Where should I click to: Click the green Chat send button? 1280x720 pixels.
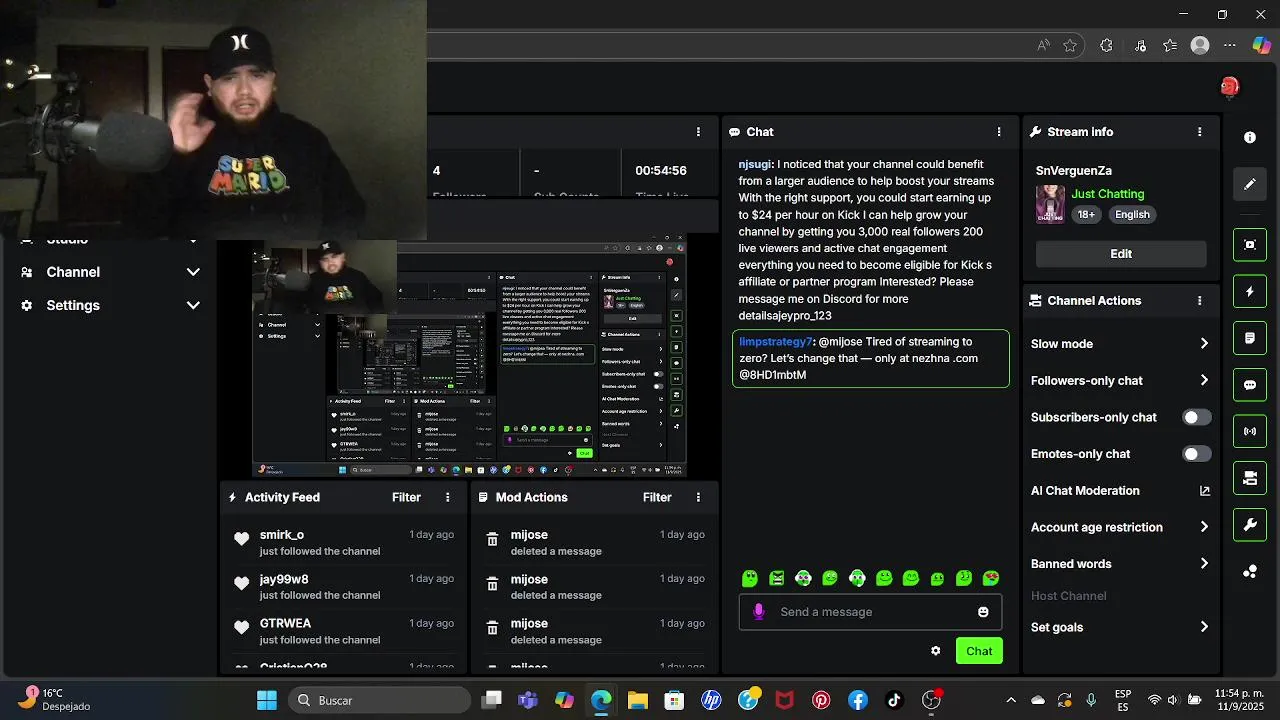[979, 651]
